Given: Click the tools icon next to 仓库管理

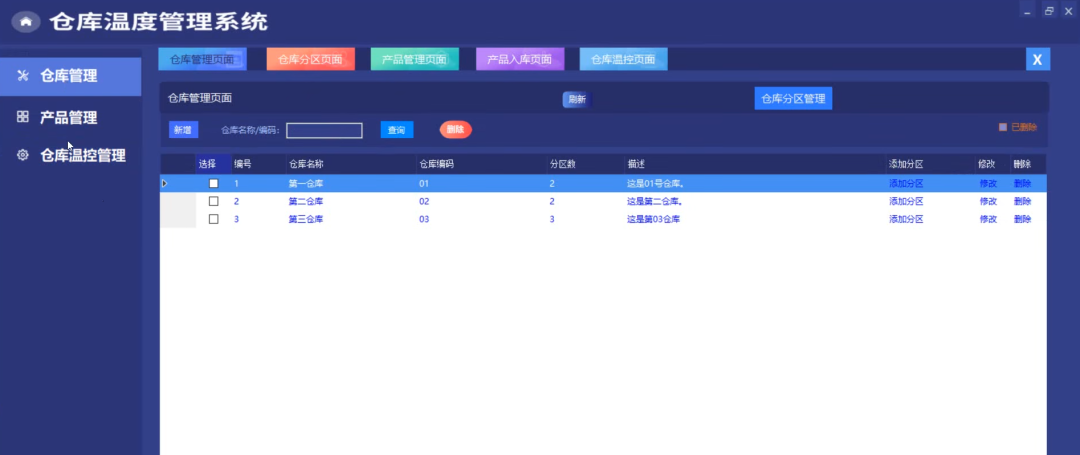Looking at the screenshot, I should (x=23, y=76).
